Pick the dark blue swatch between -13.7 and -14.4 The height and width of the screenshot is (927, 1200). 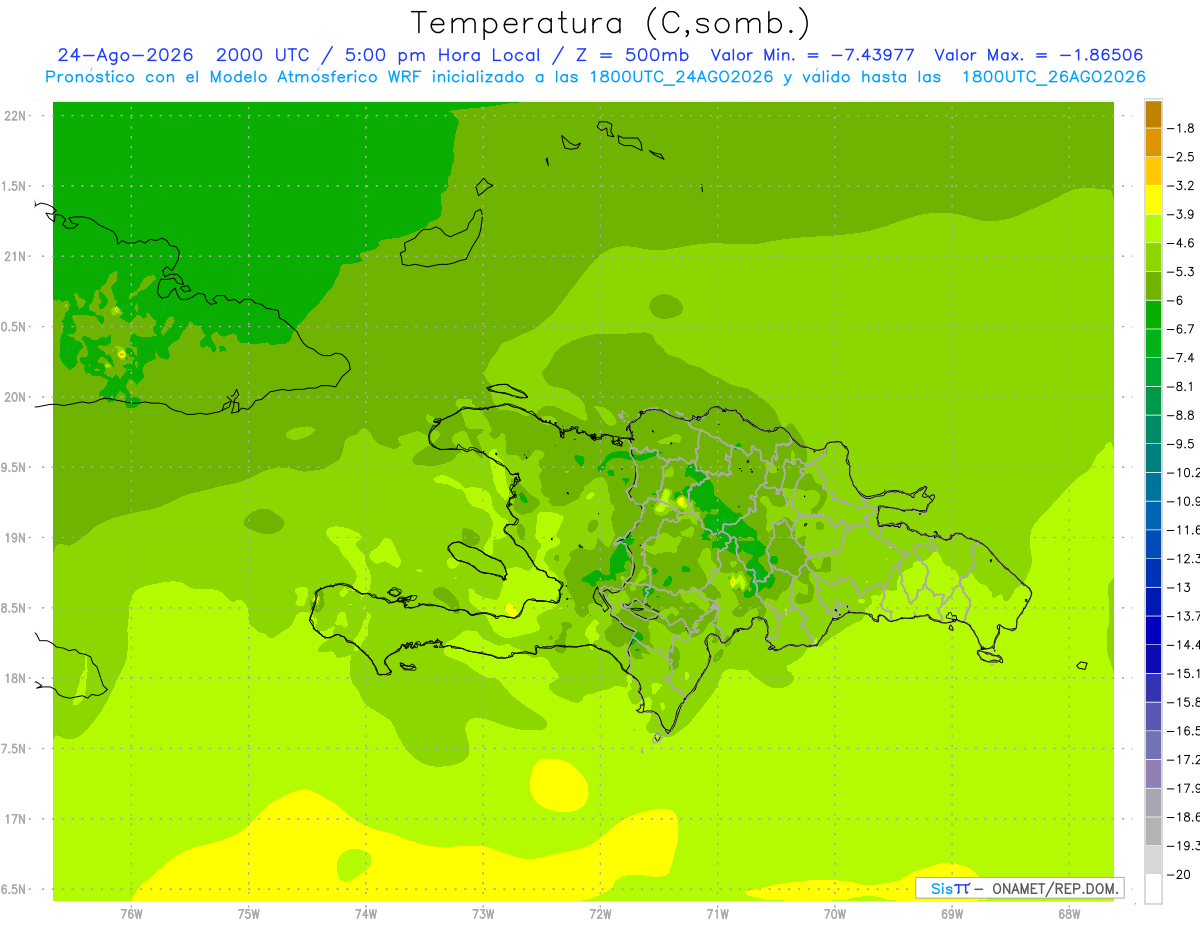[1153, 629]
